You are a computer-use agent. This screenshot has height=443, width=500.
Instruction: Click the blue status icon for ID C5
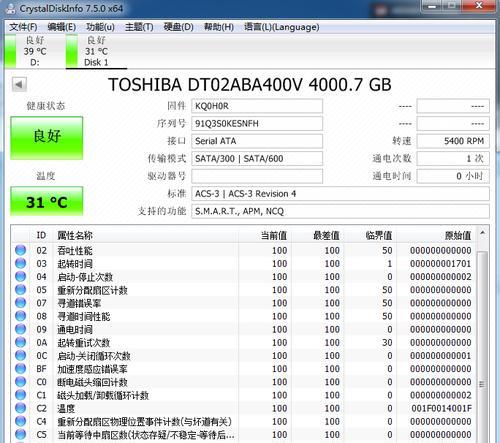(21, 434)
